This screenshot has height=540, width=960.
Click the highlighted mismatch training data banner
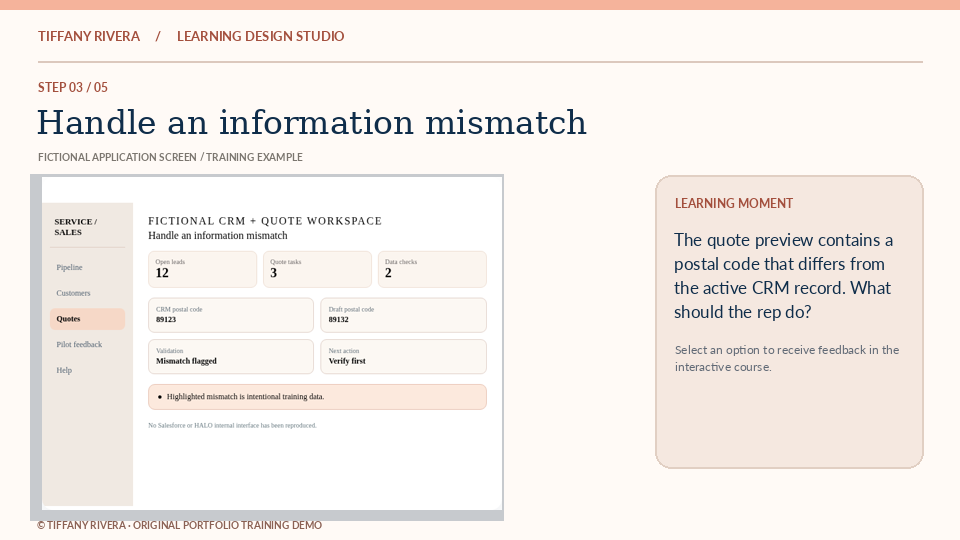click(x=317, y=397)
